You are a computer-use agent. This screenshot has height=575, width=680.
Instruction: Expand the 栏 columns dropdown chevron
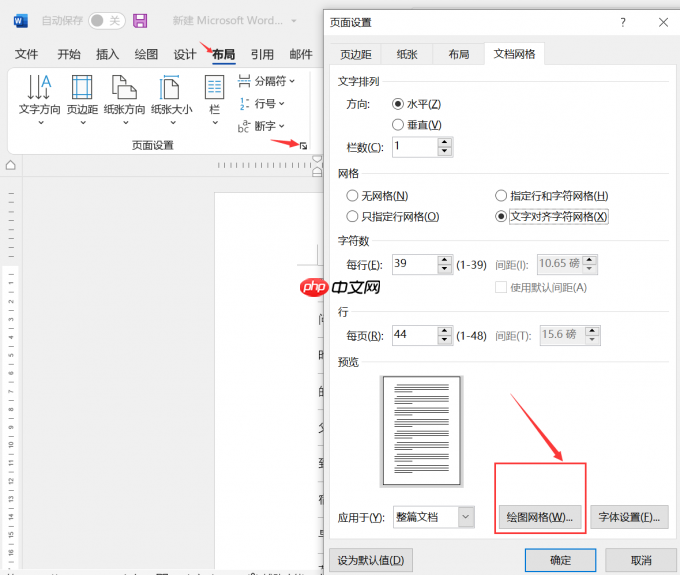(x=215, y=123)
